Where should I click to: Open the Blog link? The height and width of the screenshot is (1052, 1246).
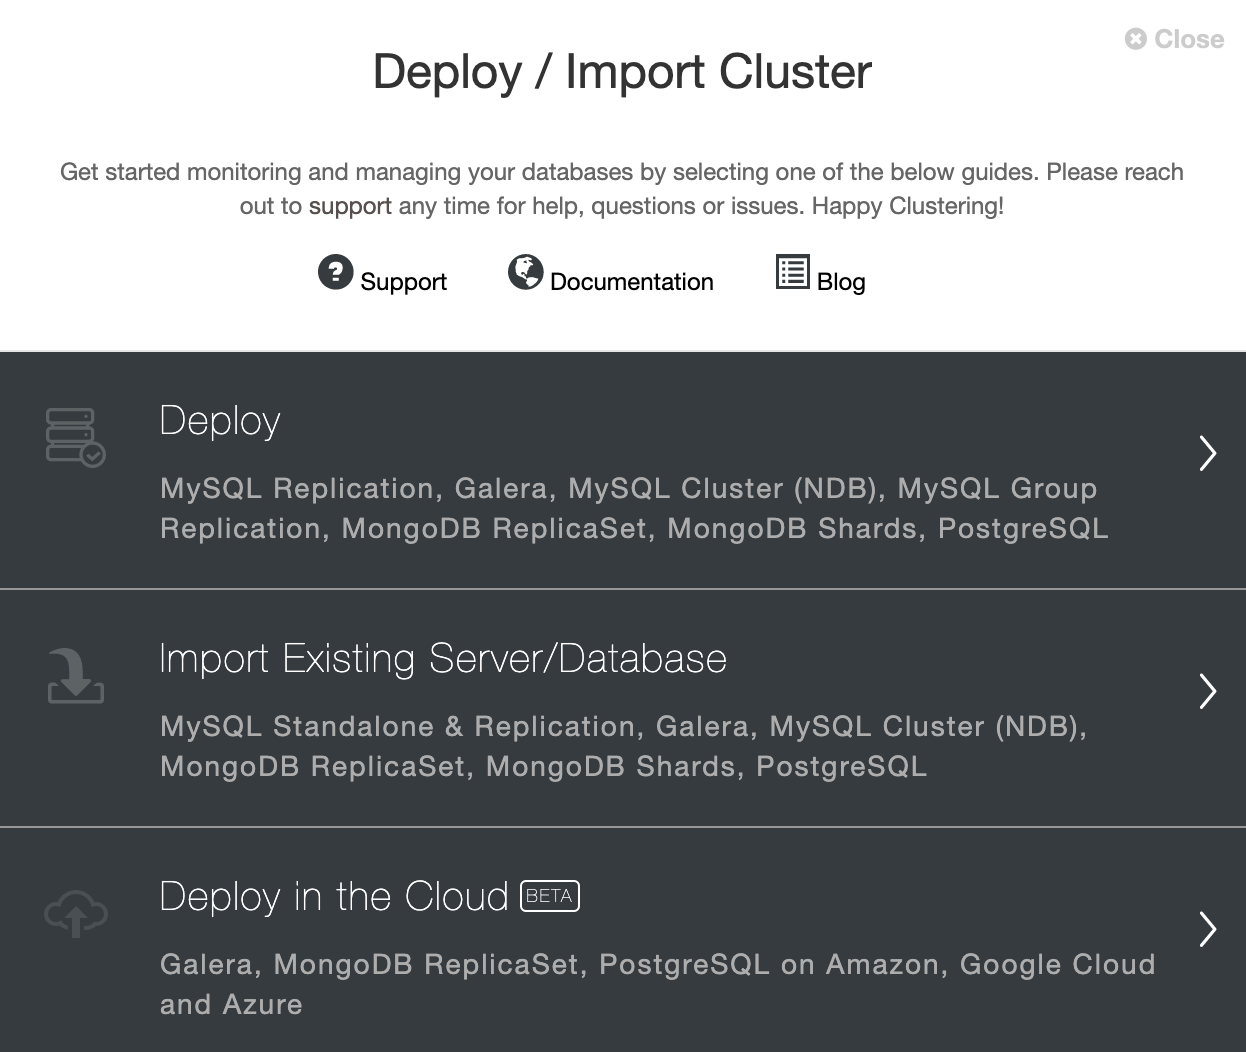point(841,282)
